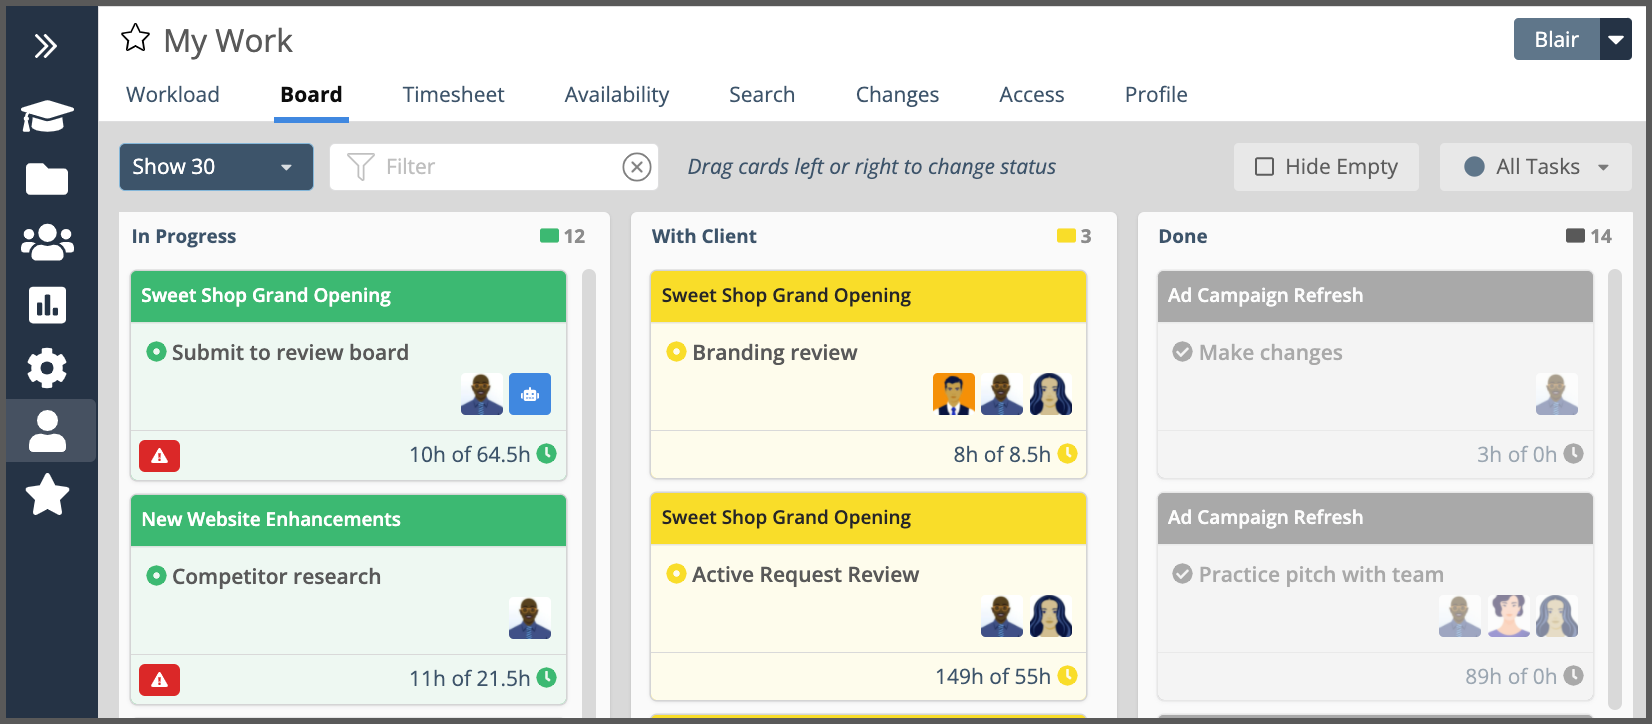Click yellow clock icon beside 8h of 8.5h
This screenshot has width=1652, height=724.
tap(1067, 453)
